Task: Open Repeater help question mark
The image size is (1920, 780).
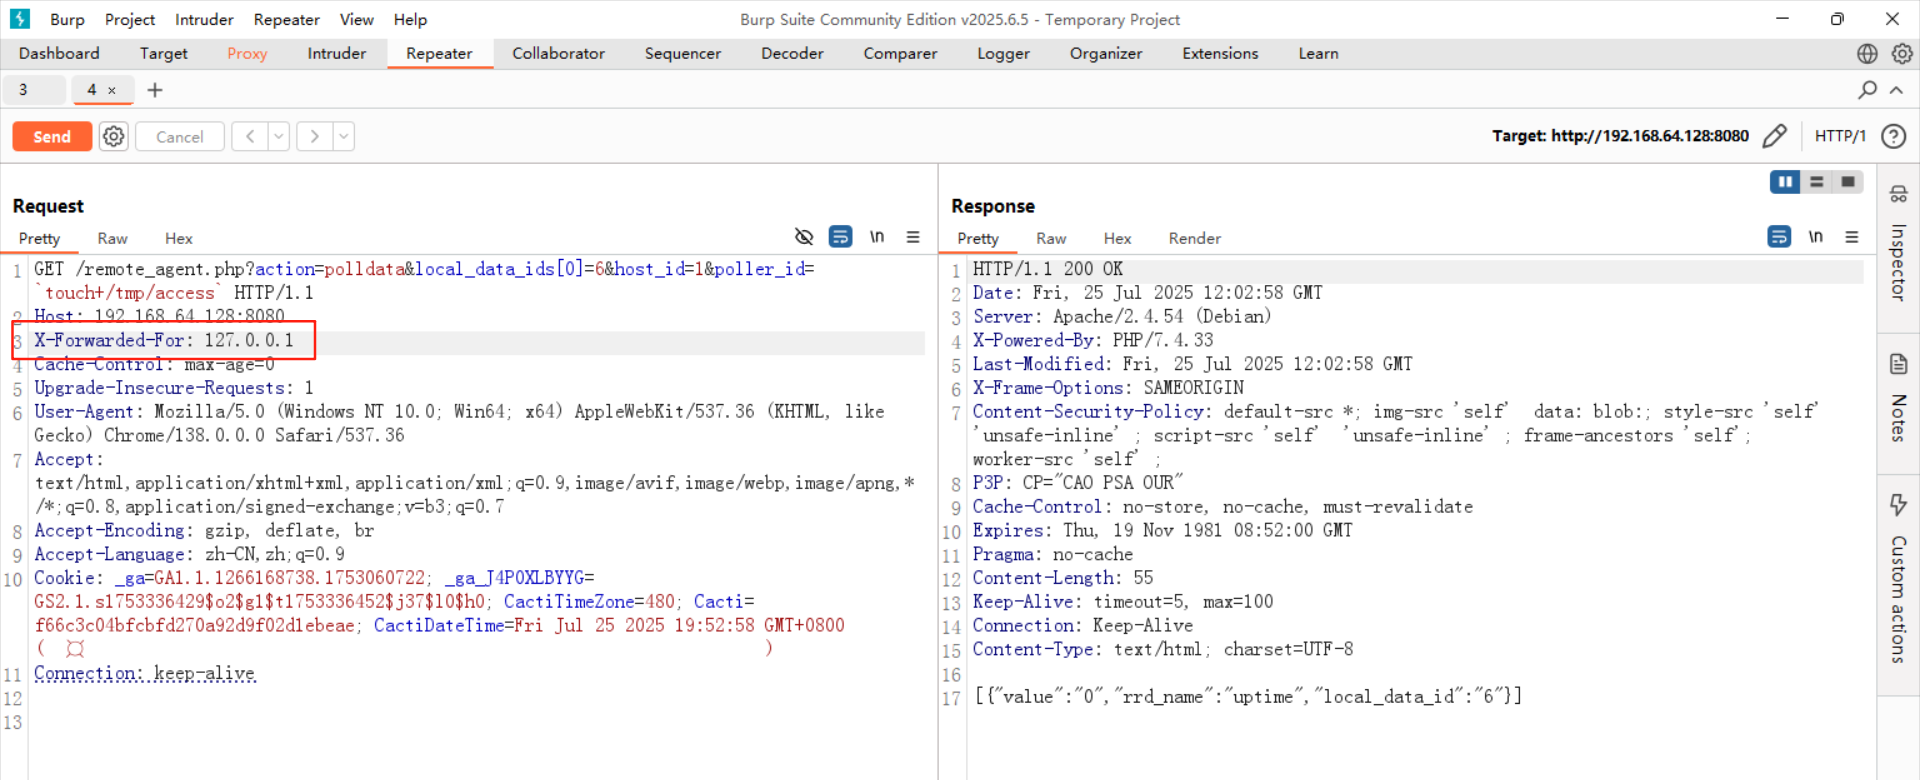Action: (x=1893, y=136)
